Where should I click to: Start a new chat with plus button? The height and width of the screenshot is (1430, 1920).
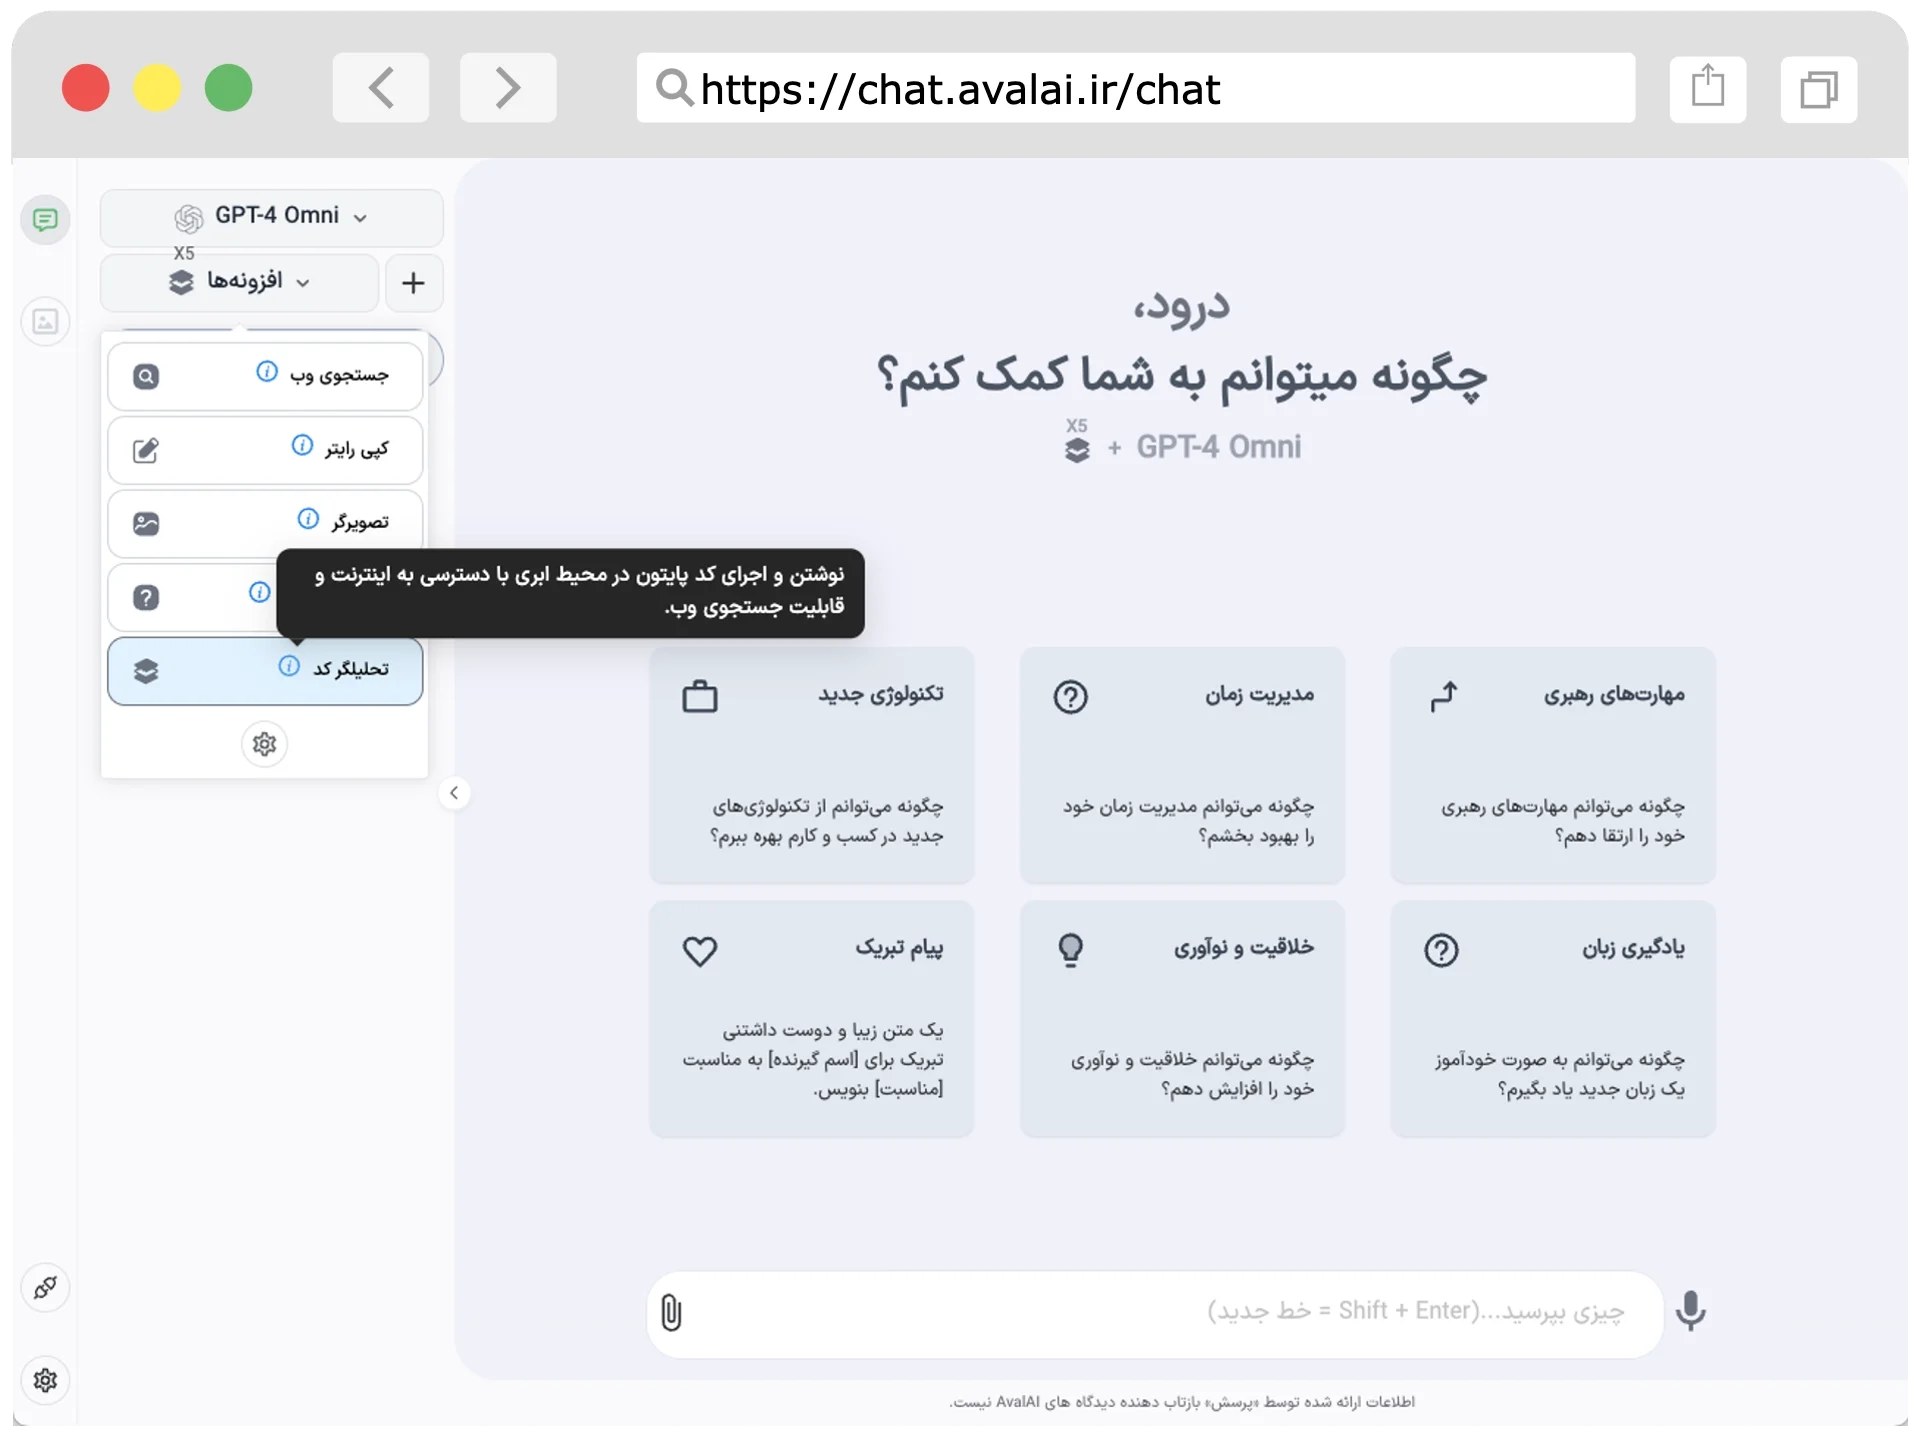(413, 283)
